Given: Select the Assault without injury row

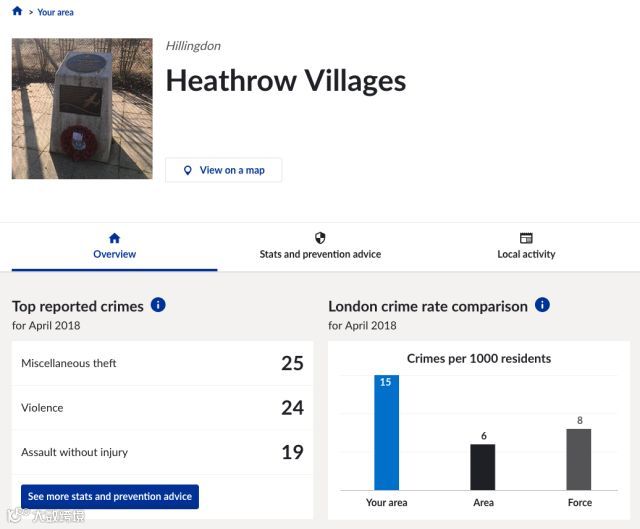Looking at the screenshot, I should 162,452.
